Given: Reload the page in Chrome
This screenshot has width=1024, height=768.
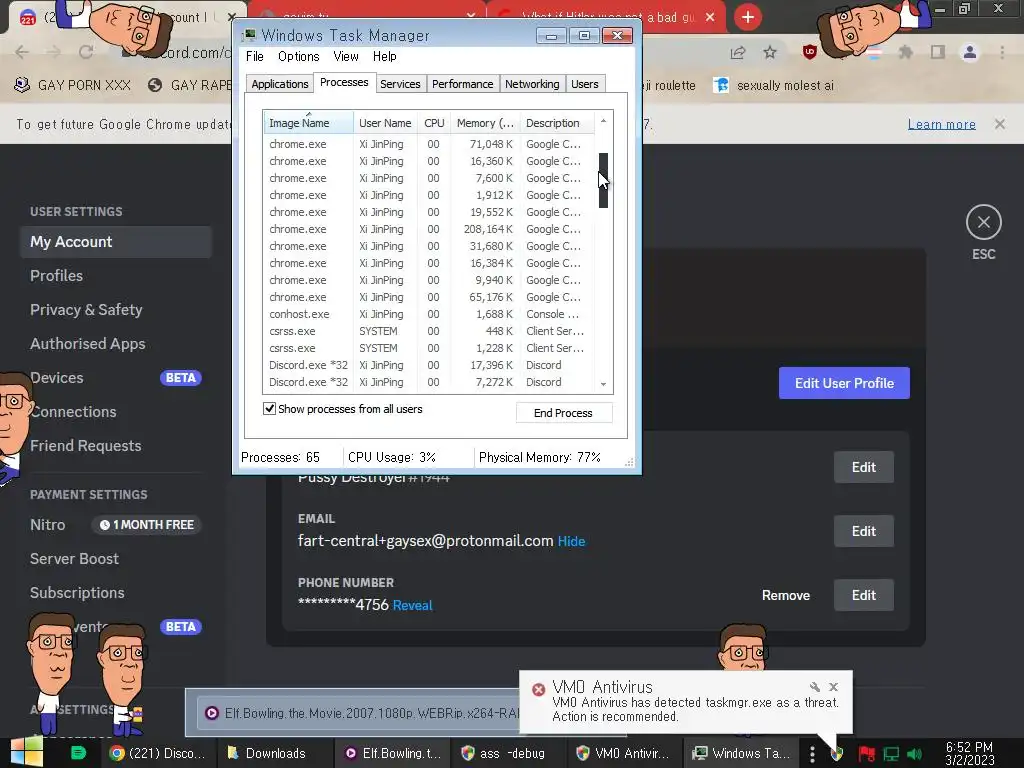Looking at the screenshot, I should point(86,52).
